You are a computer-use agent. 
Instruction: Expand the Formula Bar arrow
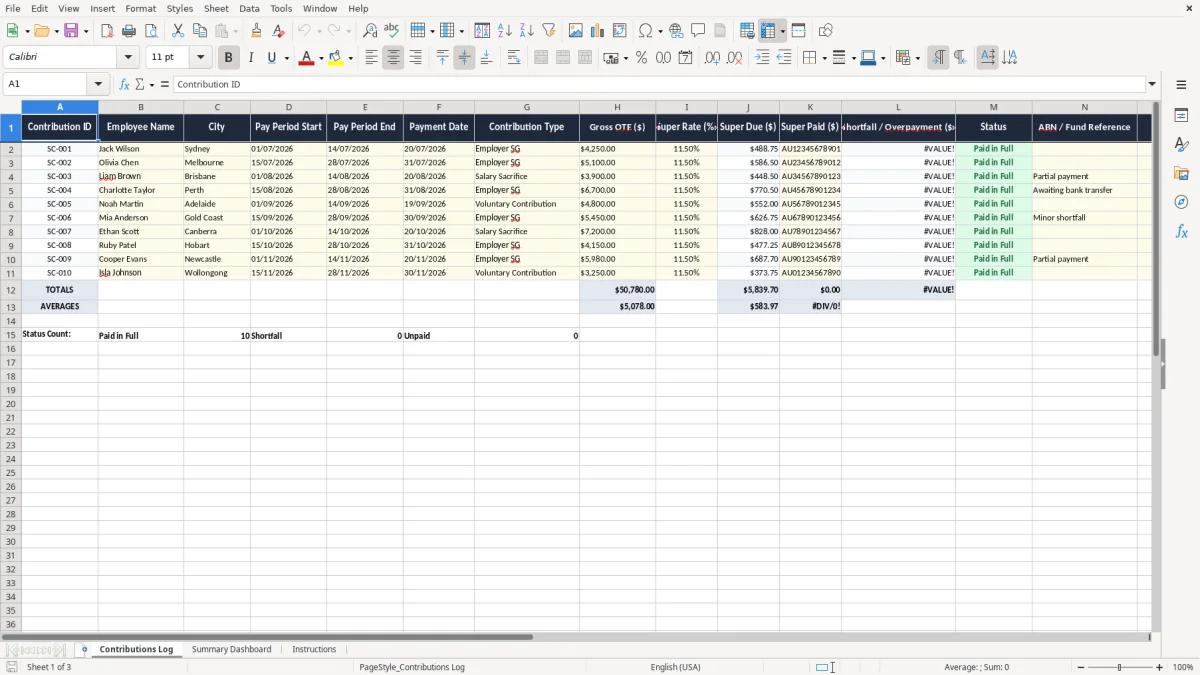(1152, 84)
